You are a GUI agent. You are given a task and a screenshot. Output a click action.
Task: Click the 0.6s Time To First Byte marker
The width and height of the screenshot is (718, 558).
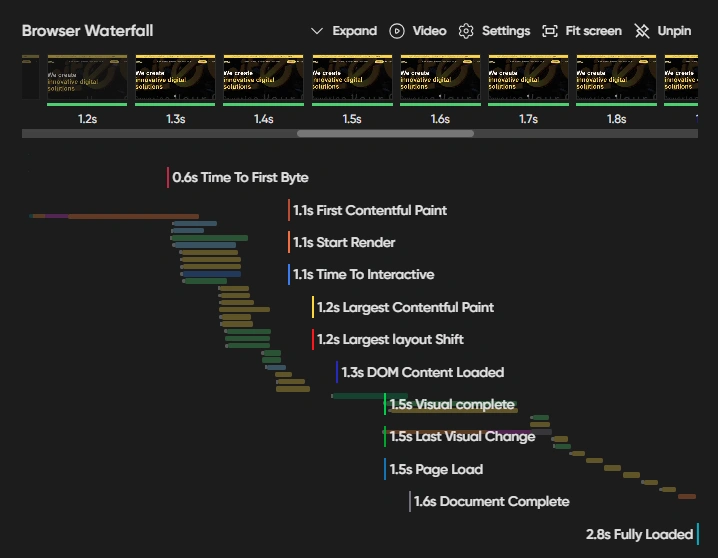pyautogui.click(x=238, y=178)
